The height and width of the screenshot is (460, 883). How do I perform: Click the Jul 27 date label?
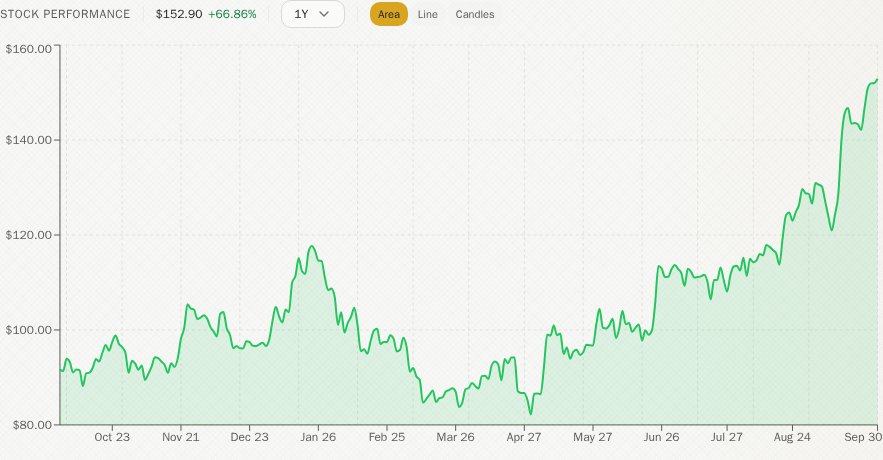pyautogui.click(x=727, y=437)
